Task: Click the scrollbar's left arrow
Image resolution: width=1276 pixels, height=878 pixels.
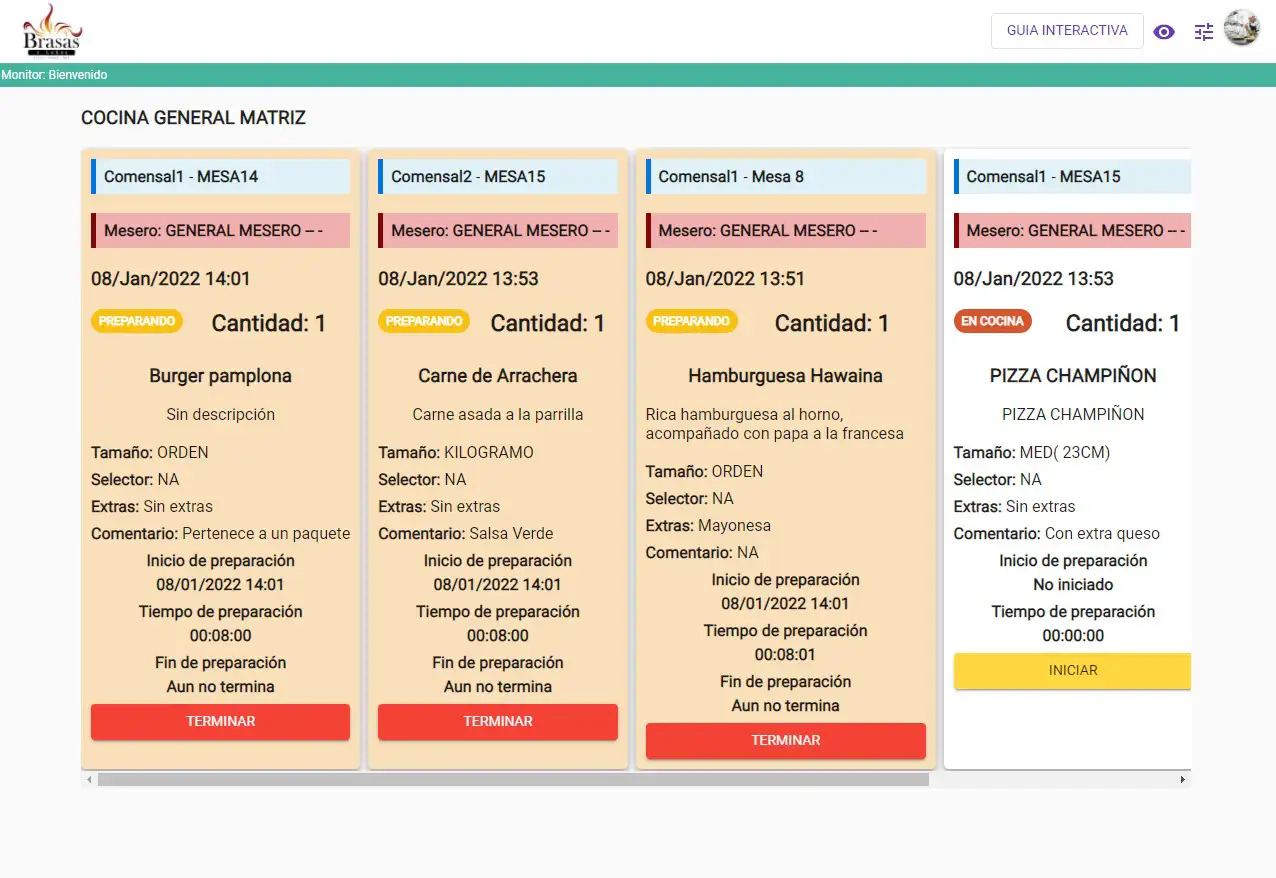Action: 89,779
